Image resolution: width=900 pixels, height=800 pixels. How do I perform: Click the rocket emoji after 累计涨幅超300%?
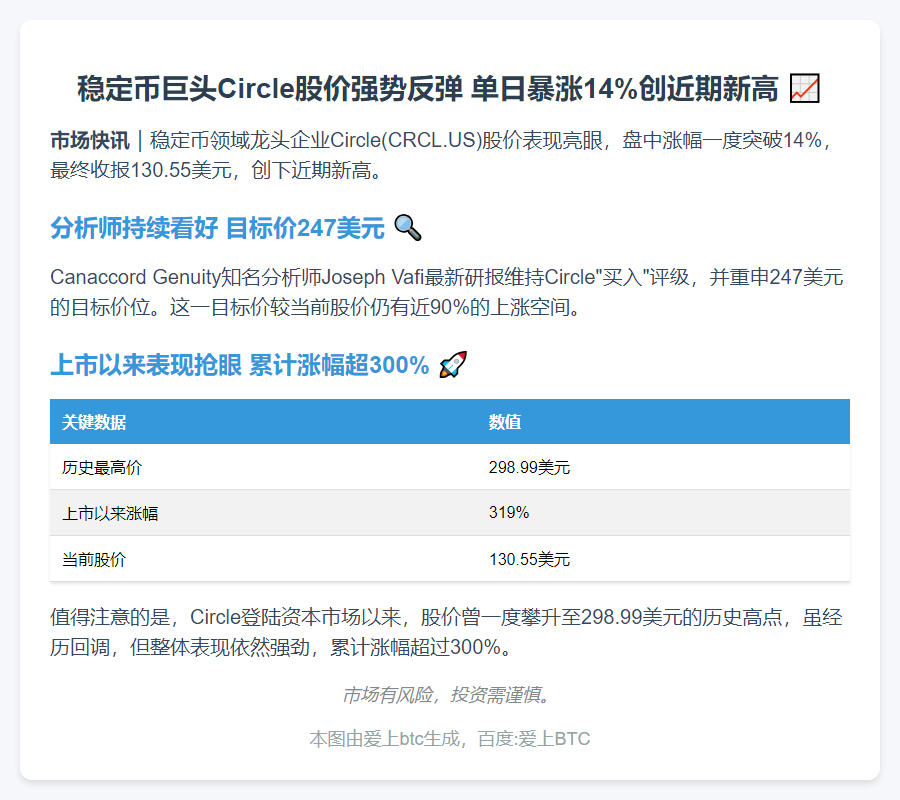tap(452, 366)
